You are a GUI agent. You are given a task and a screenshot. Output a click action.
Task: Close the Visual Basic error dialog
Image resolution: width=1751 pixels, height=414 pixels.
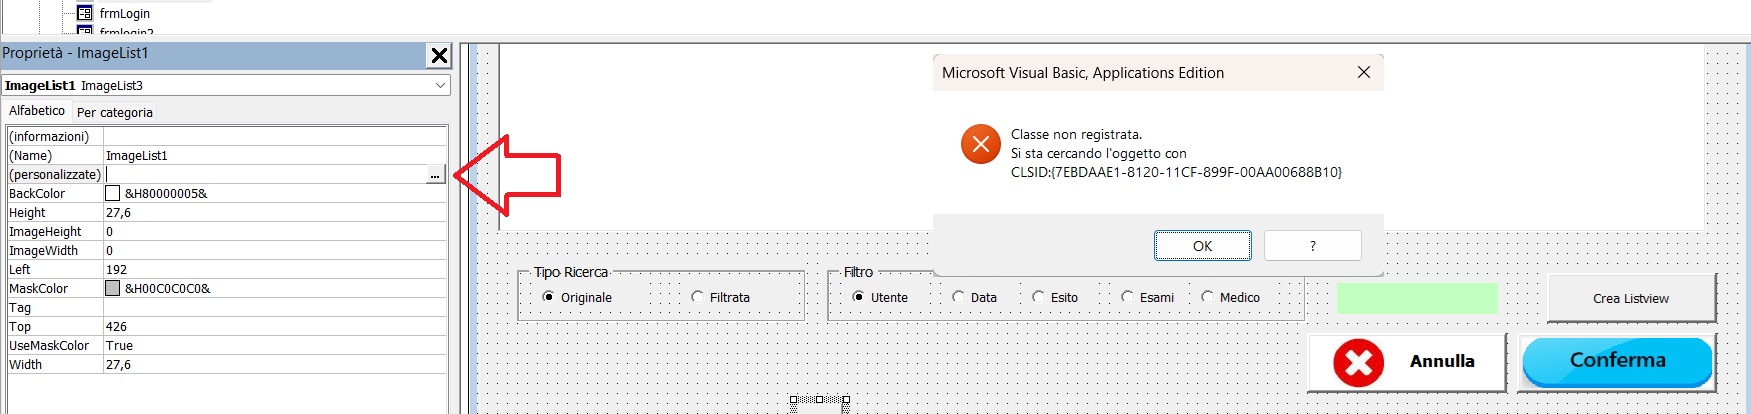(x=1363, y=72)
